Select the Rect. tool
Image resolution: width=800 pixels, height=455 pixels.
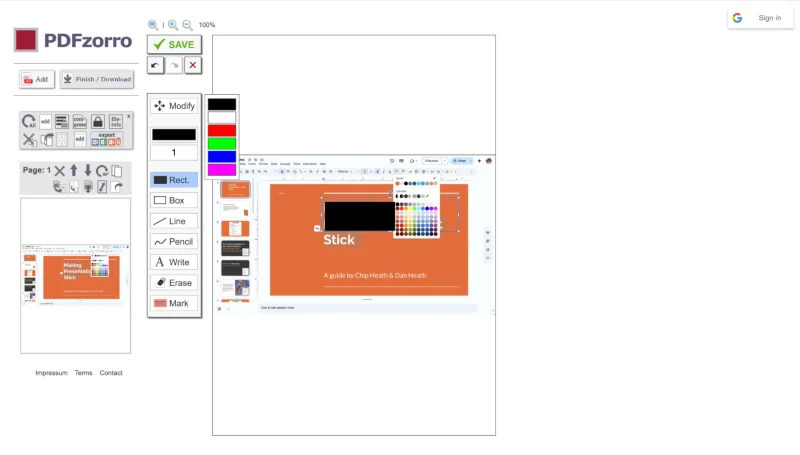pyautogui.click(x=174, y=180)
